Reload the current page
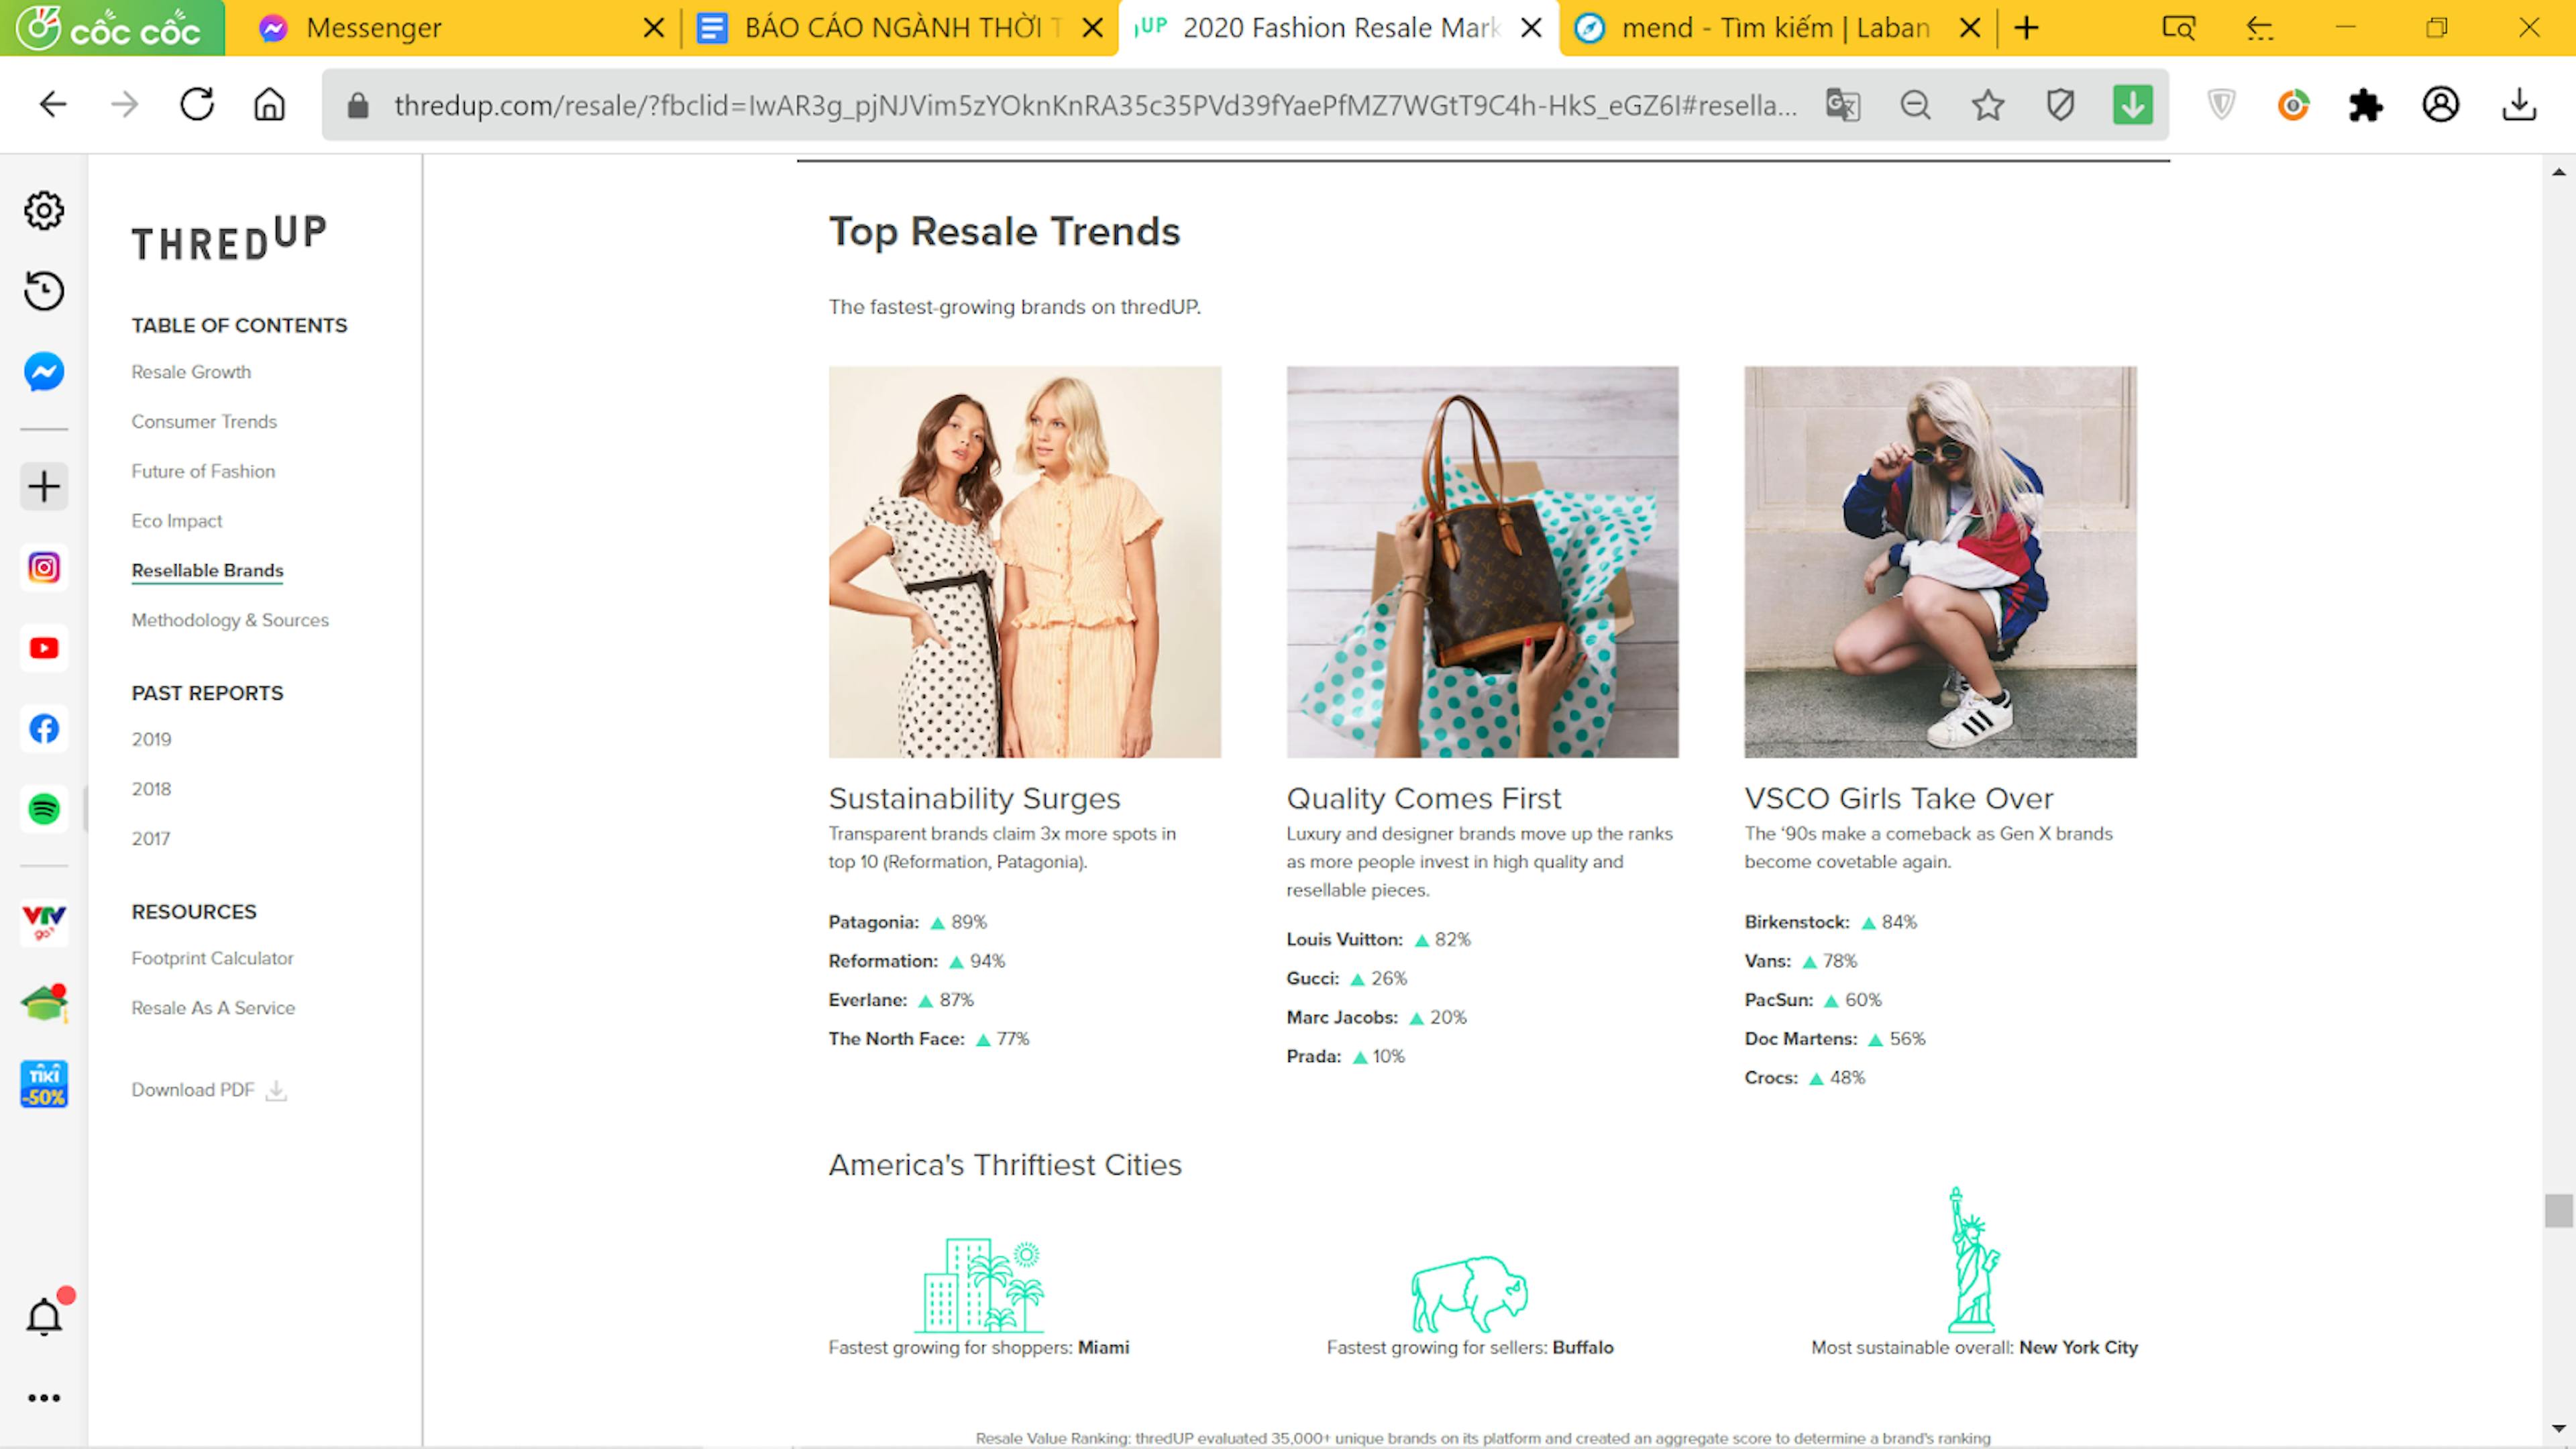2576x1449 pixels. [197, 104]
